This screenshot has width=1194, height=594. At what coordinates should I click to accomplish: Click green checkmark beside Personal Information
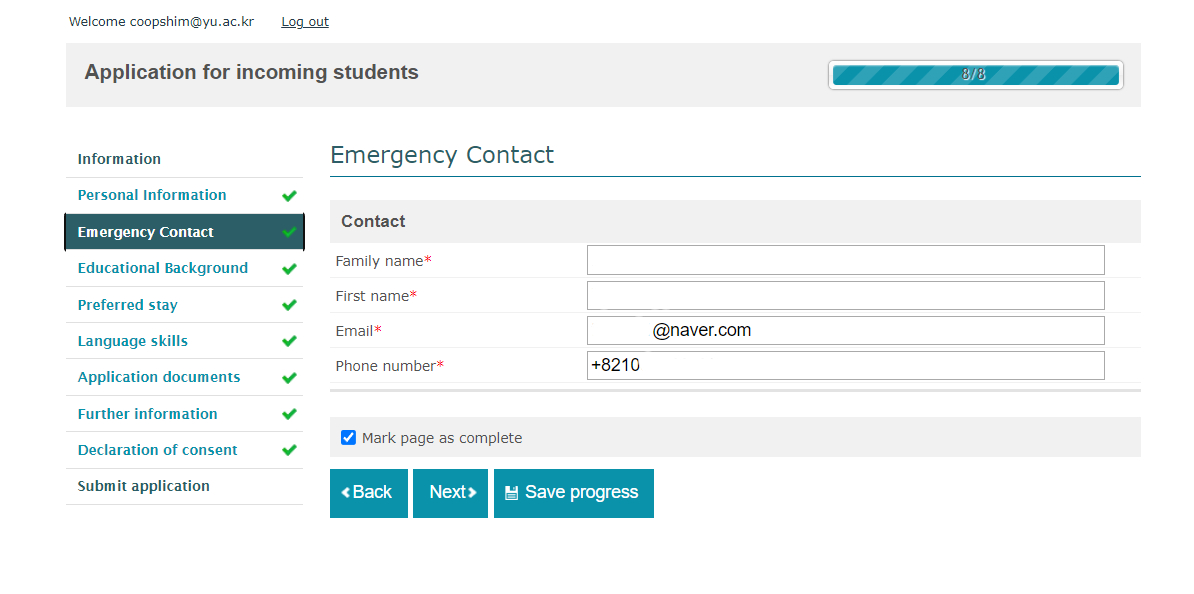pyautogui.click(x=290, y=196)
